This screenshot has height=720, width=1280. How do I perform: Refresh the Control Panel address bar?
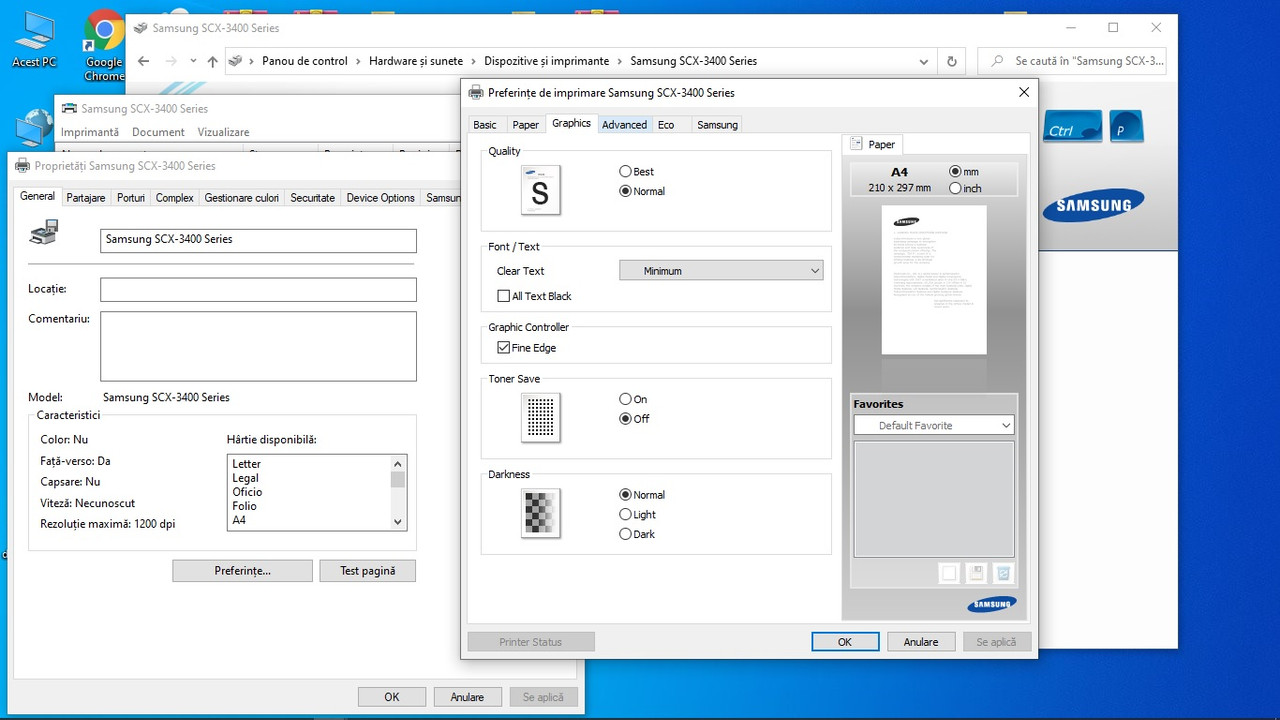pos(953,61)
